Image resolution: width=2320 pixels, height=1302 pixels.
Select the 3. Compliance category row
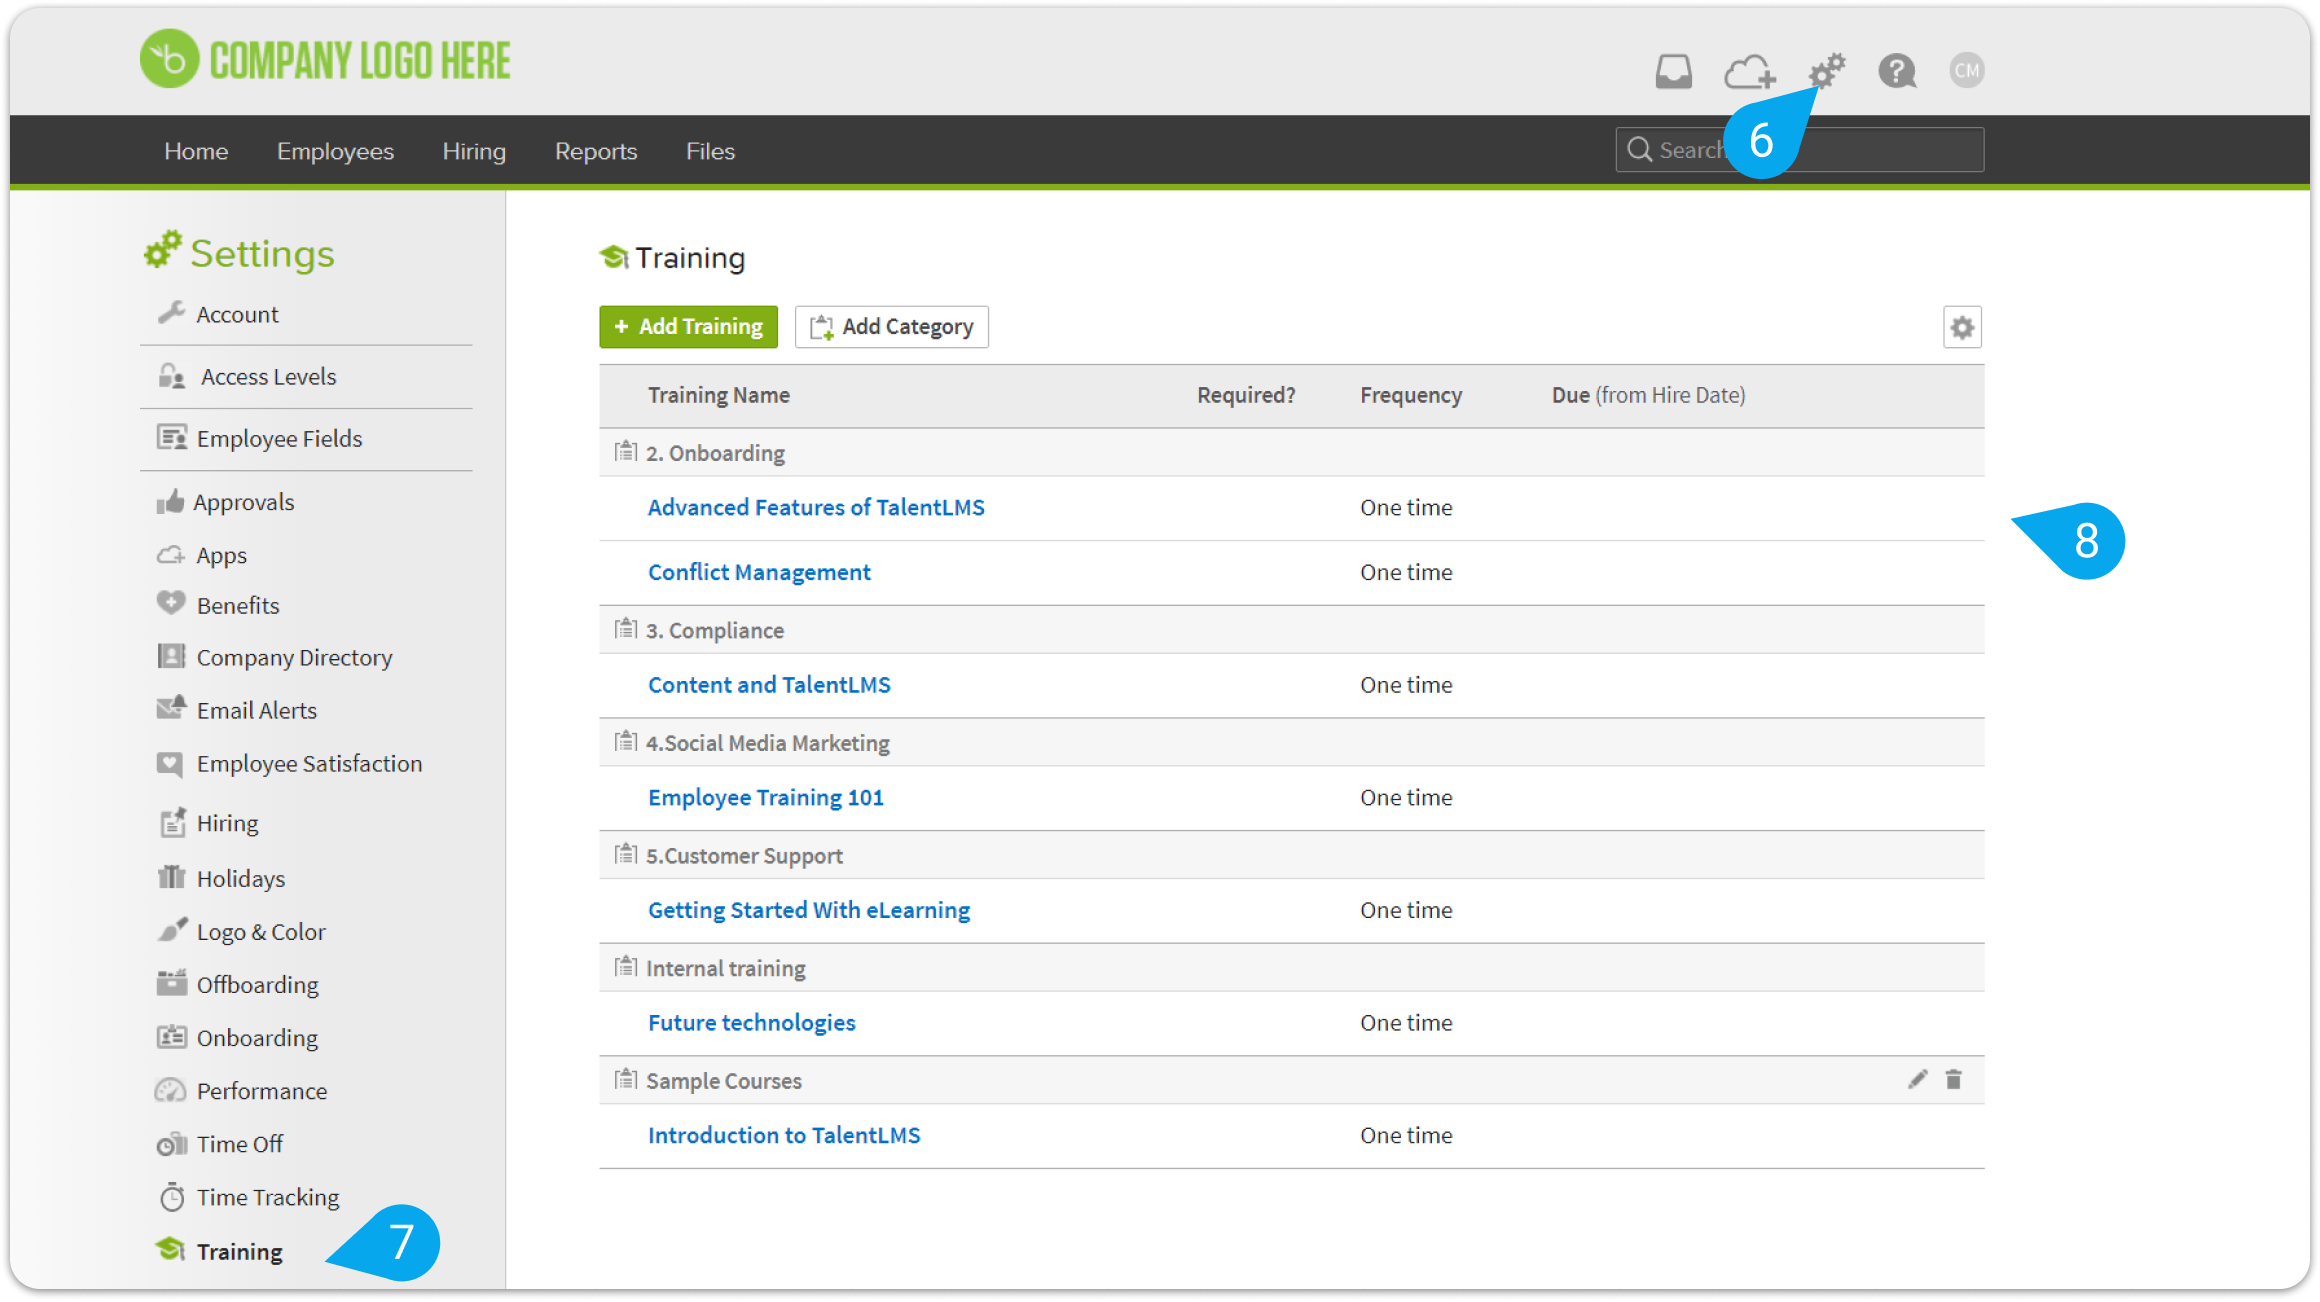(x=715, y=631)
